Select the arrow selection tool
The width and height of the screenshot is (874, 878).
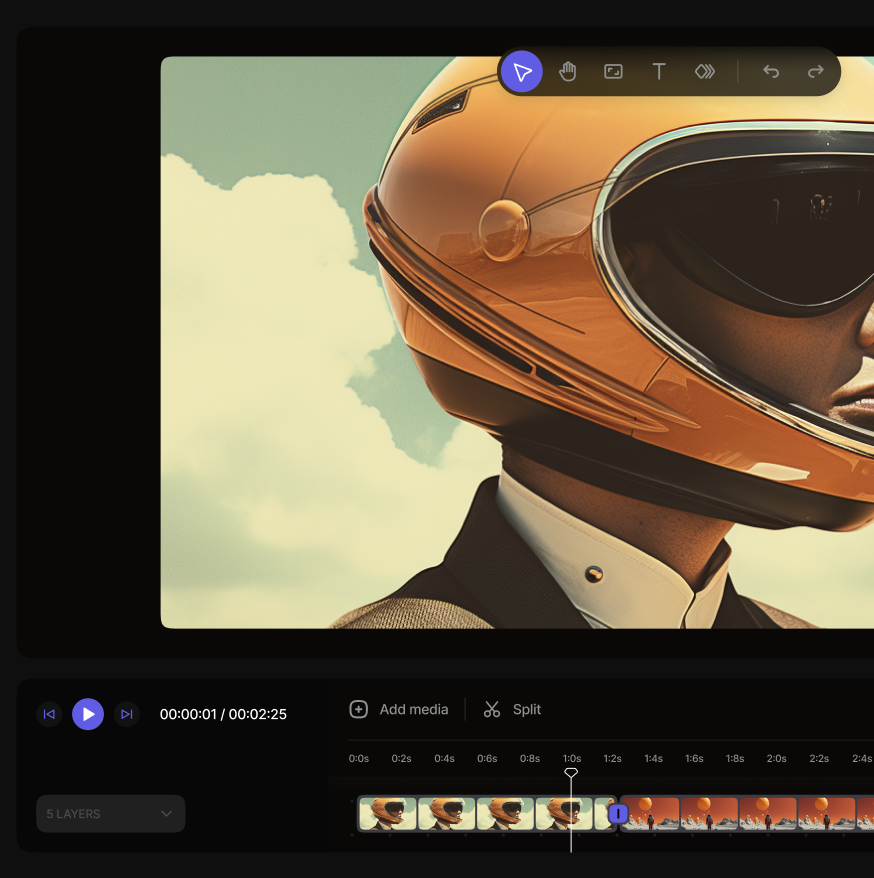point(521,71)
